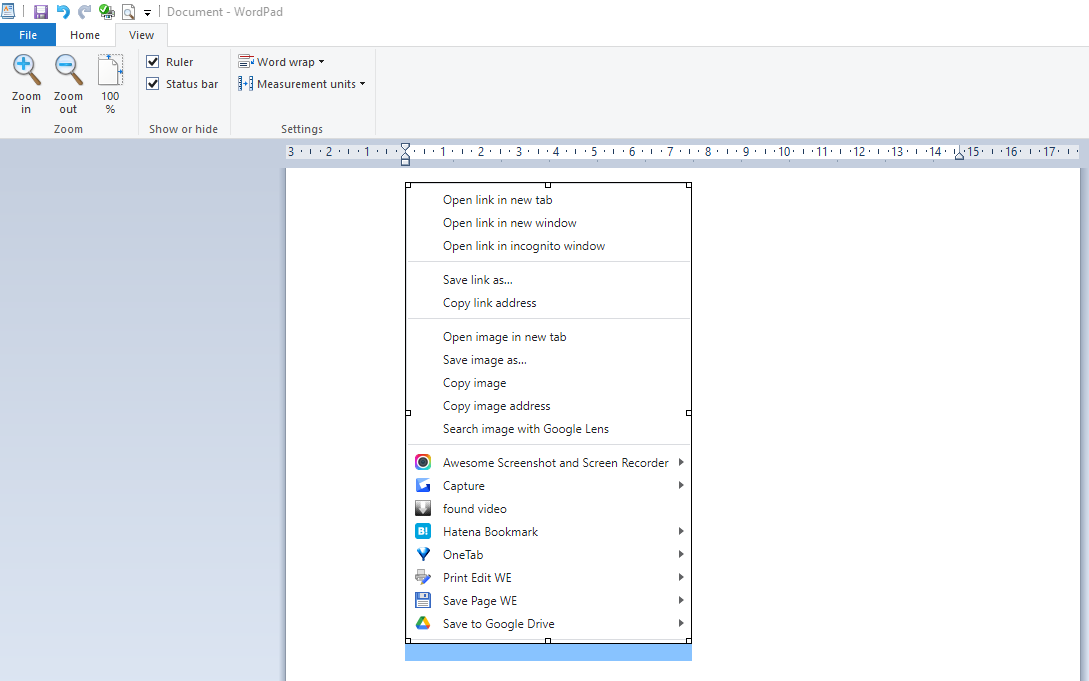Reset zoom to 100 %
This screenshot has width=1089, height=681.
pyautogui.click(x=110, y=84)
